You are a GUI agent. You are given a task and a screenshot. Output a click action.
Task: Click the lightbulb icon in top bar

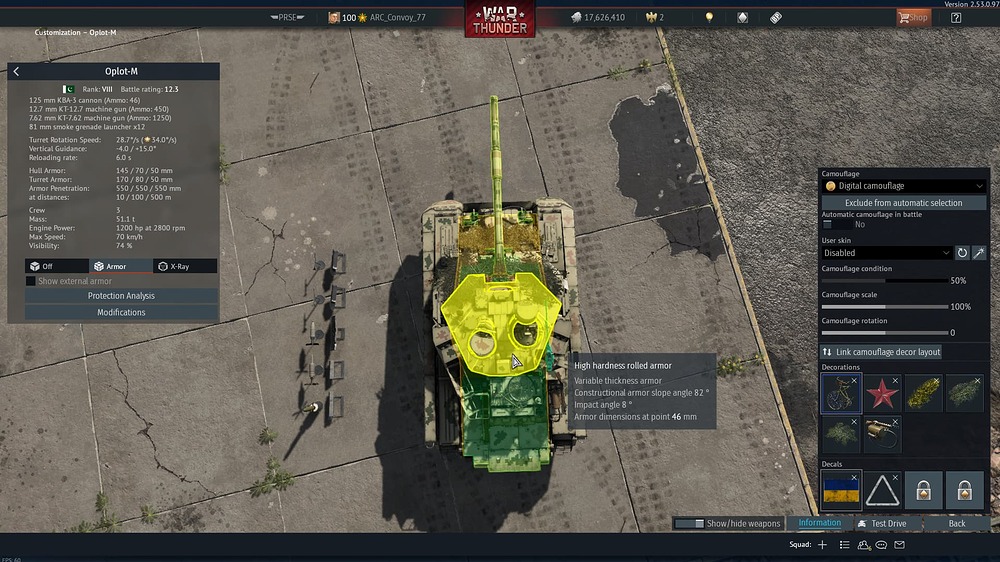tap(709, 17)
